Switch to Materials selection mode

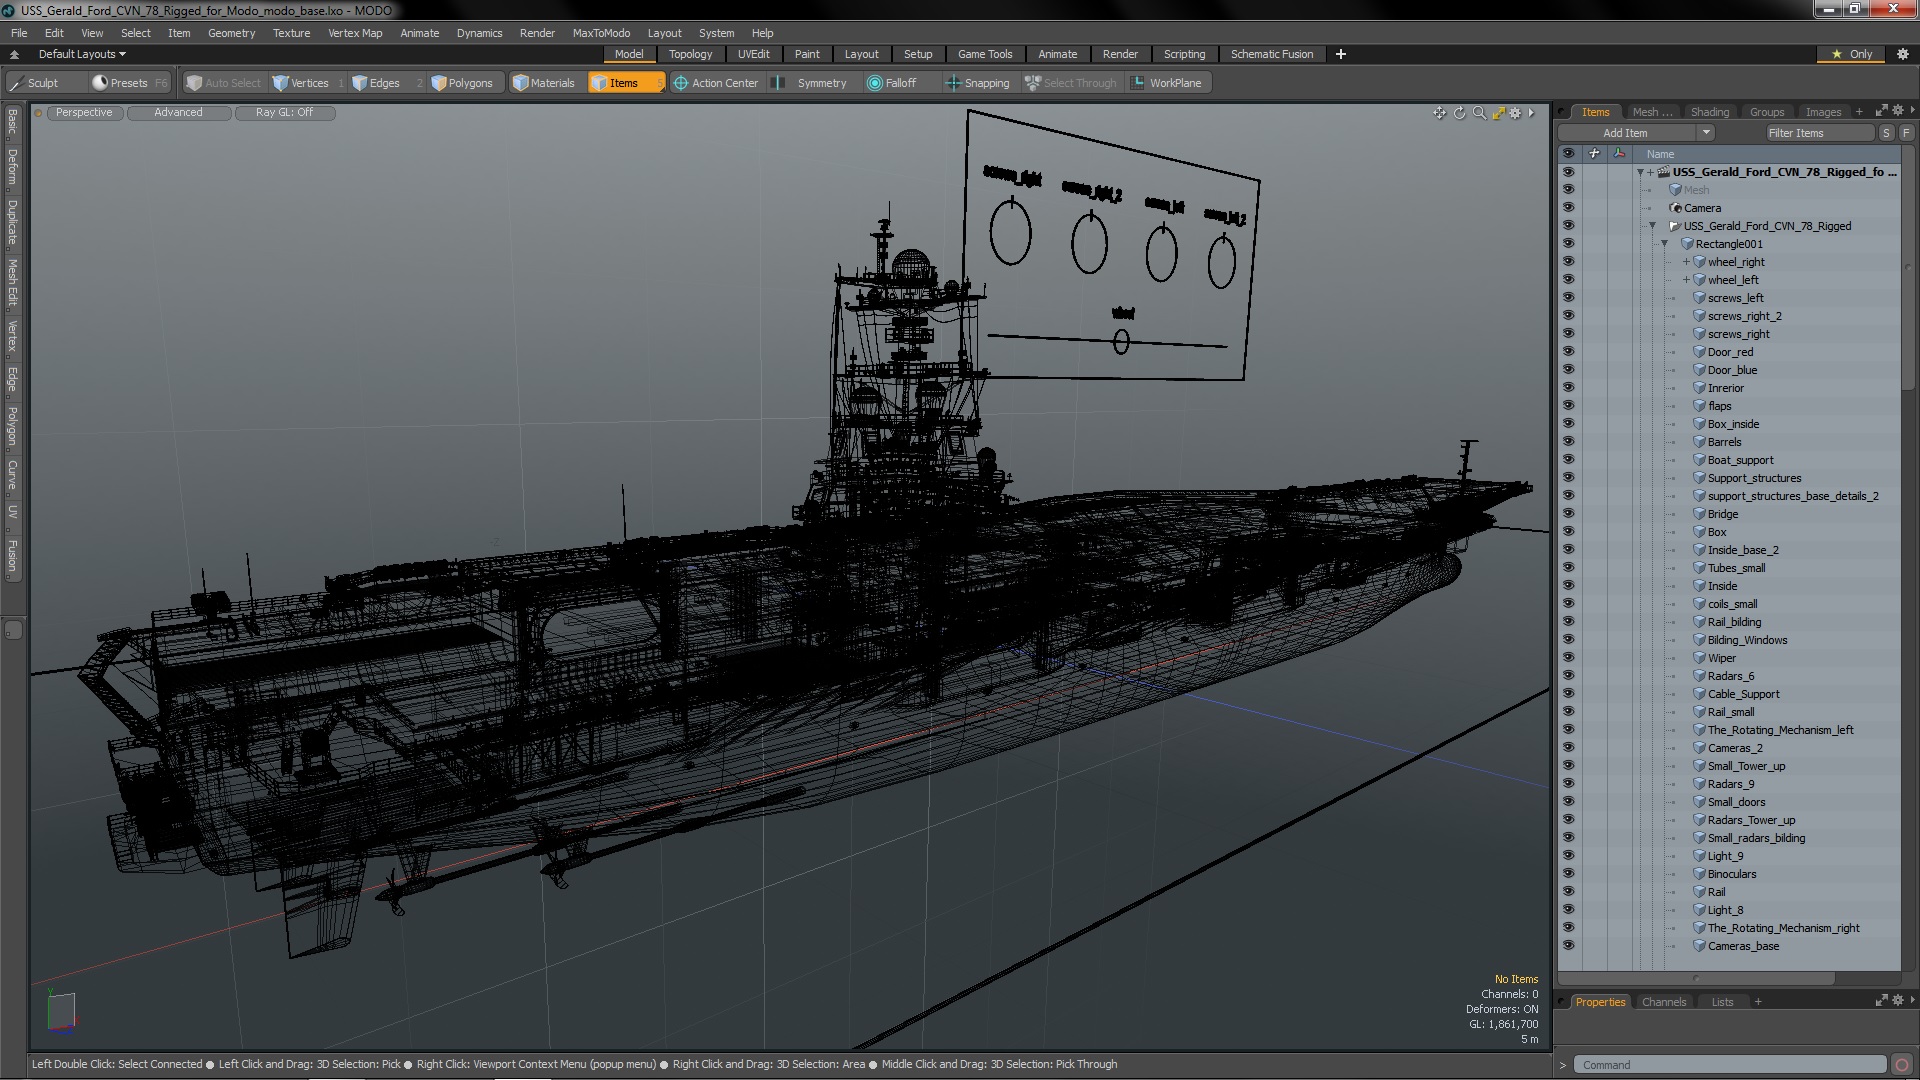tap(545, 83)
